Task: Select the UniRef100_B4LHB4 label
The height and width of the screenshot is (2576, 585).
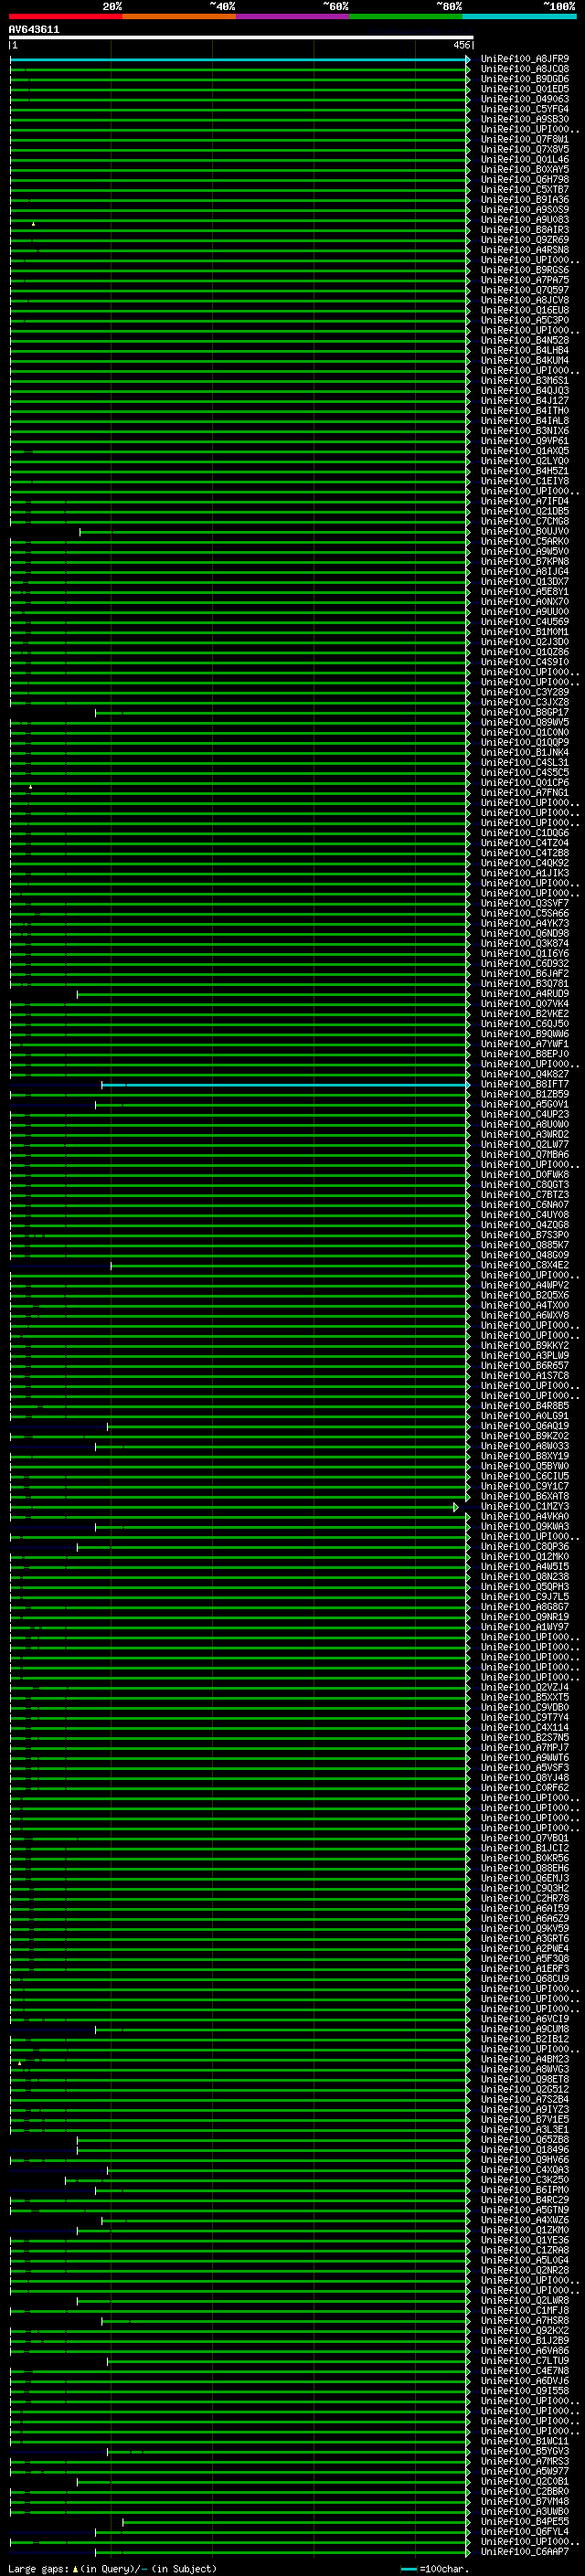Action: tap(525, 350)
